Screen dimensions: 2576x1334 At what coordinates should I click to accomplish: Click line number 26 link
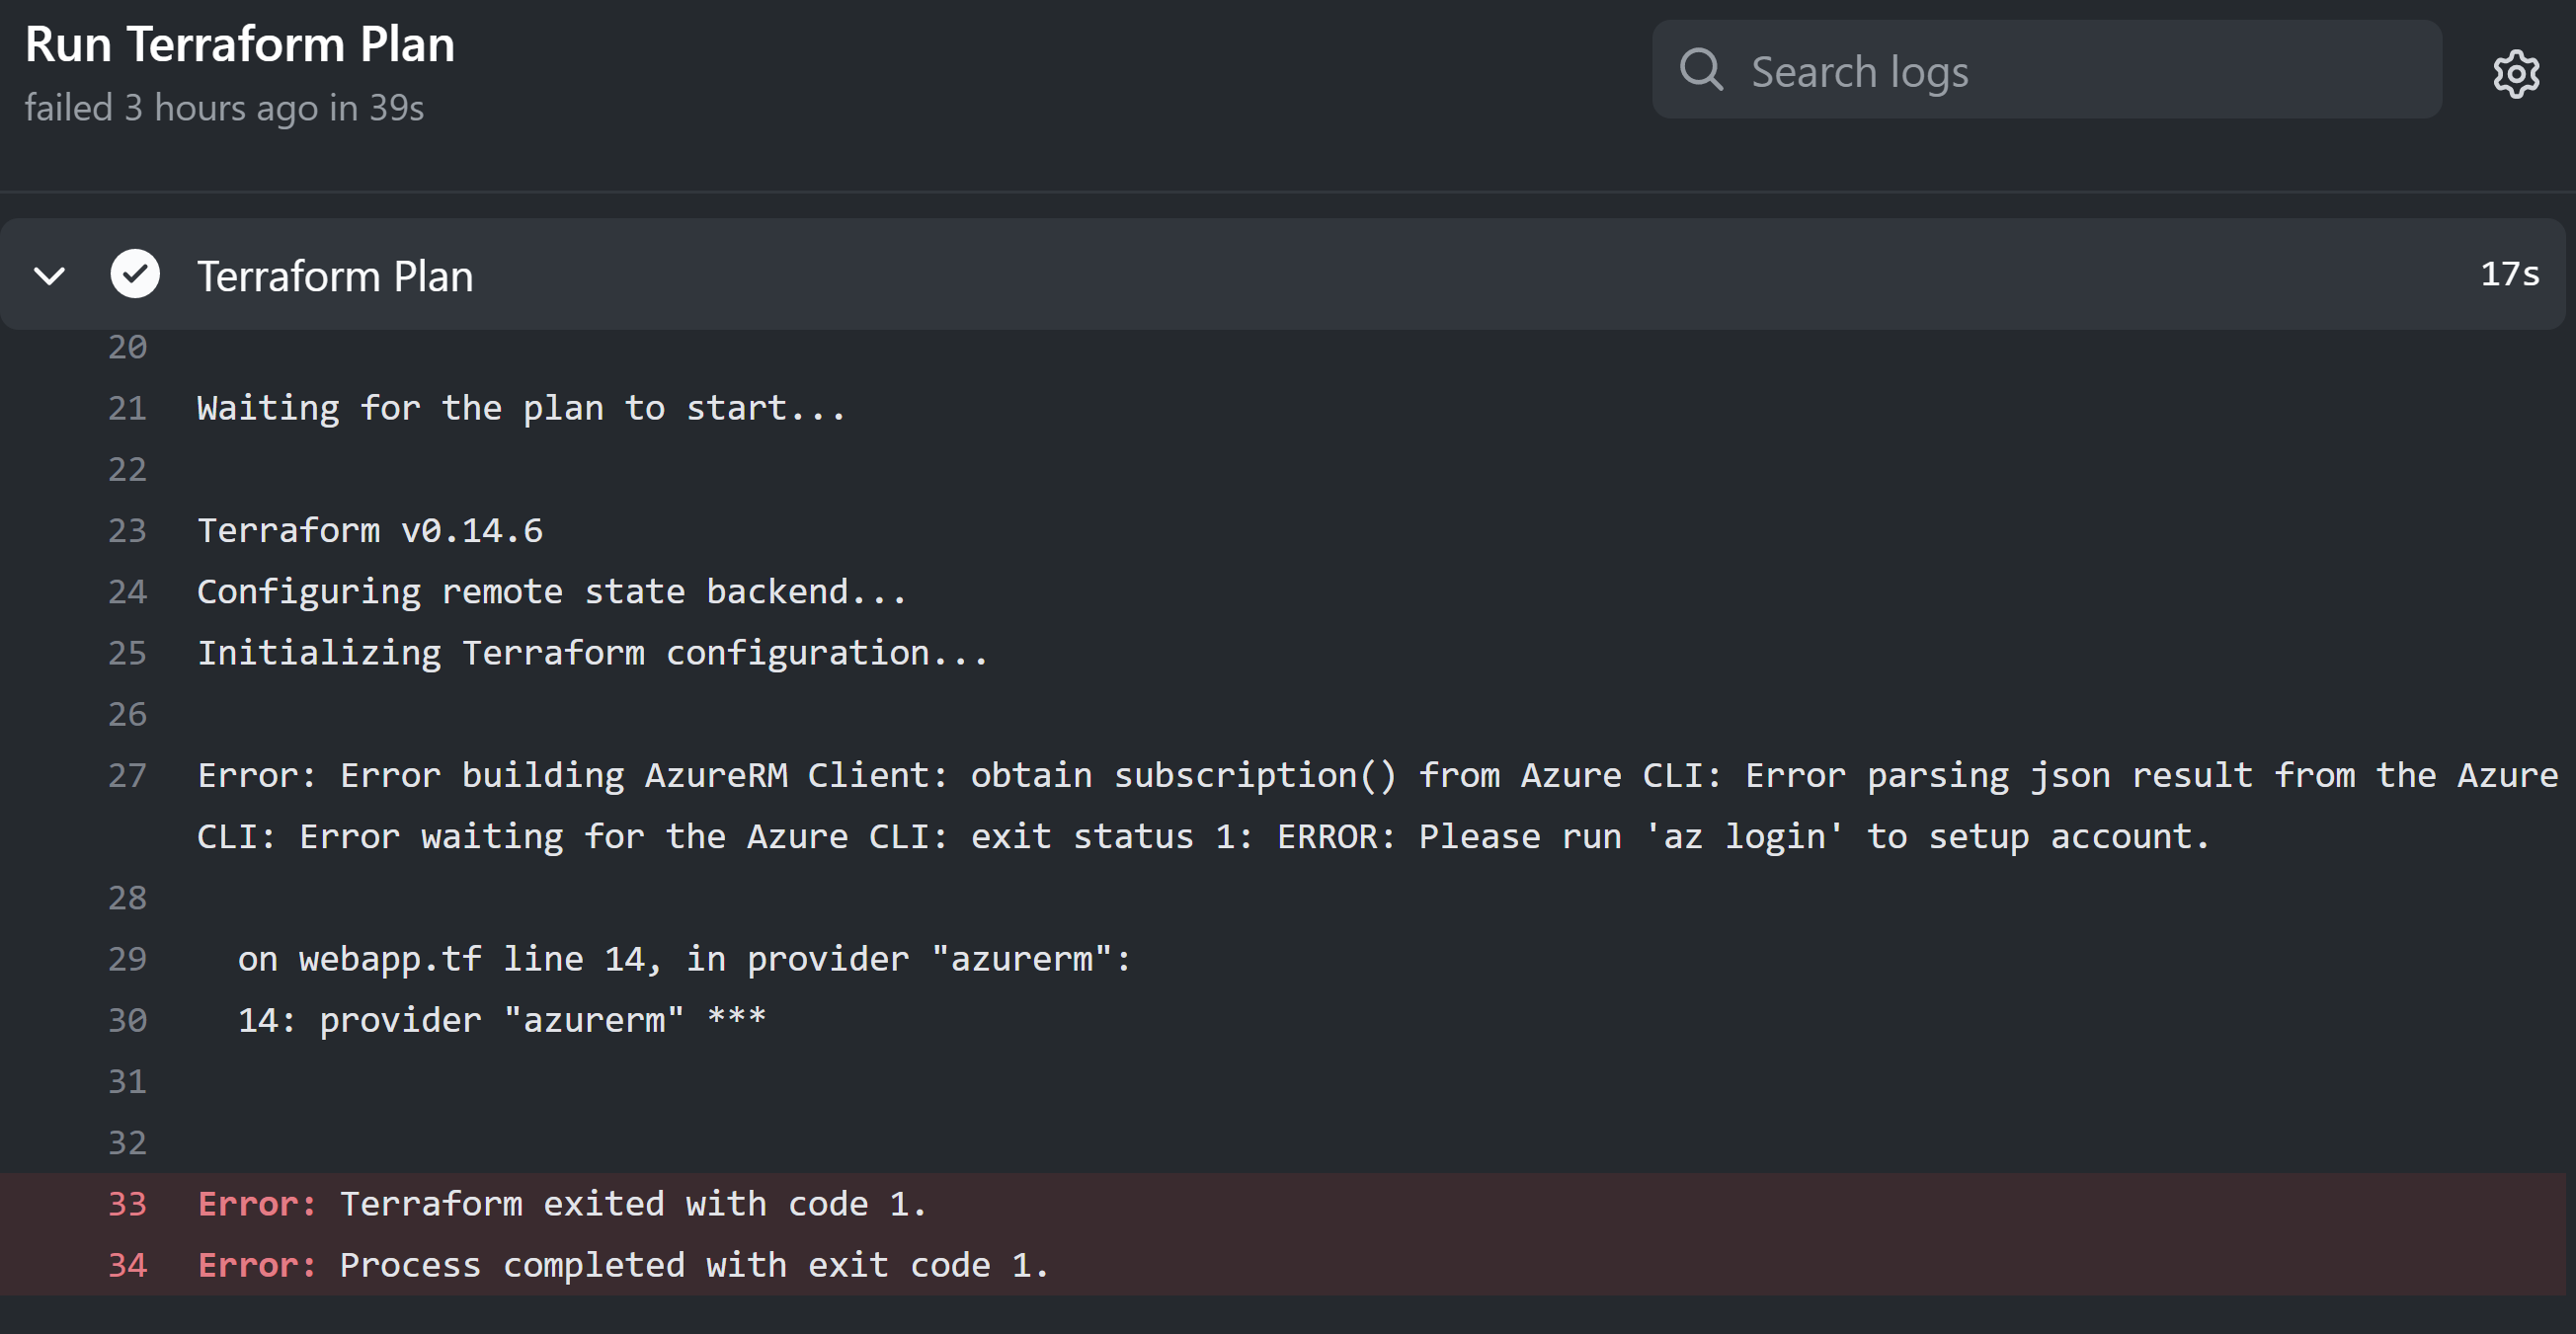pos(127,714)
